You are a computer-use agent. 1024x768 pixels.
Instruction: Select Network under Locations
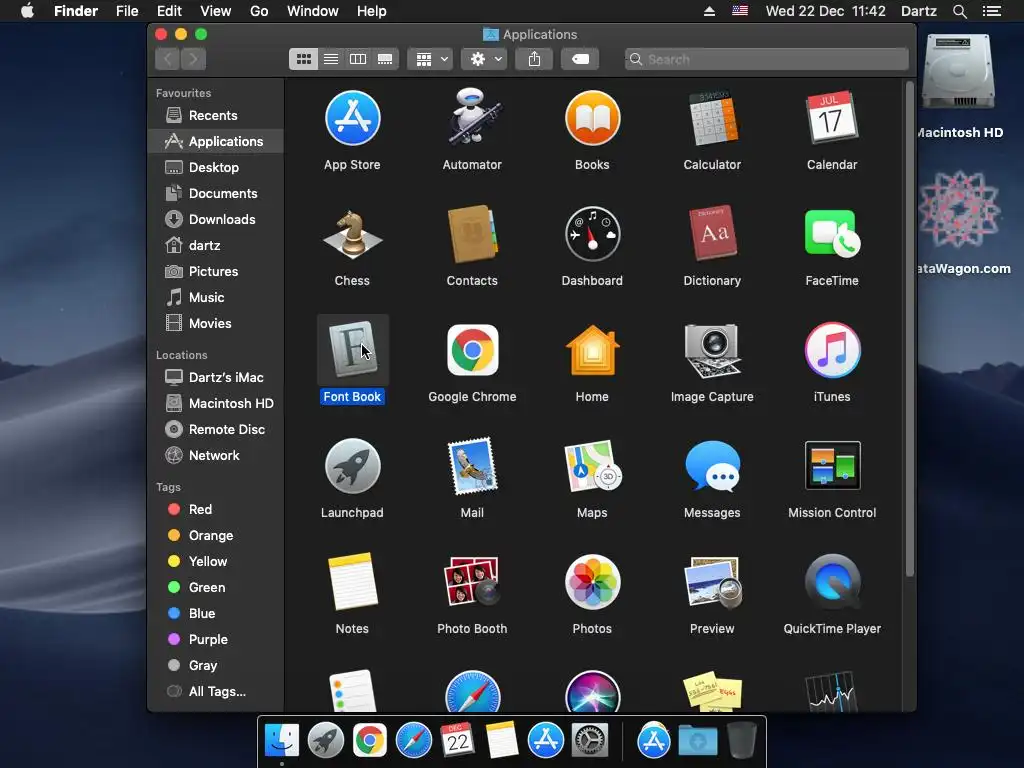[216, 456]
